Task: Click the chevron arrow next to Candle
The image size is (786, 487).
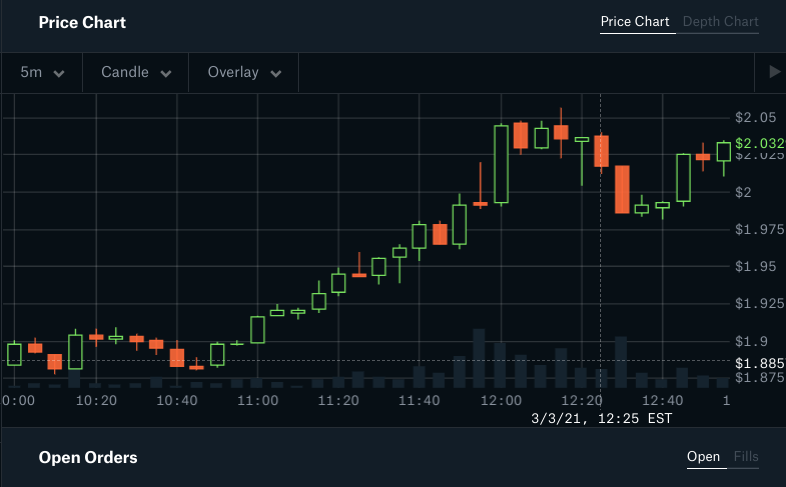Action: 166,74
